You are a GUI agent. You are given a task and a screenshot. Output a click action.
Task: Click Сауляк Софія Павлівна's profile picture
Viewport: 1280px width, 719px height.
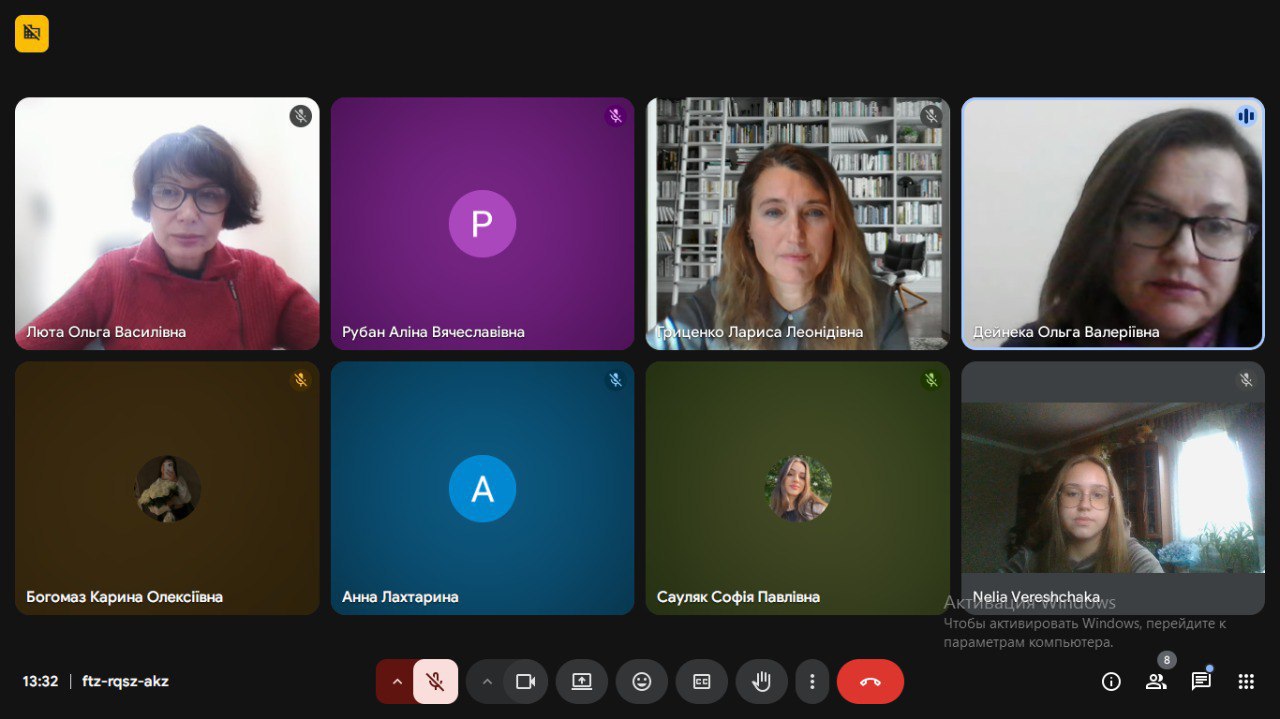point(798,489)
